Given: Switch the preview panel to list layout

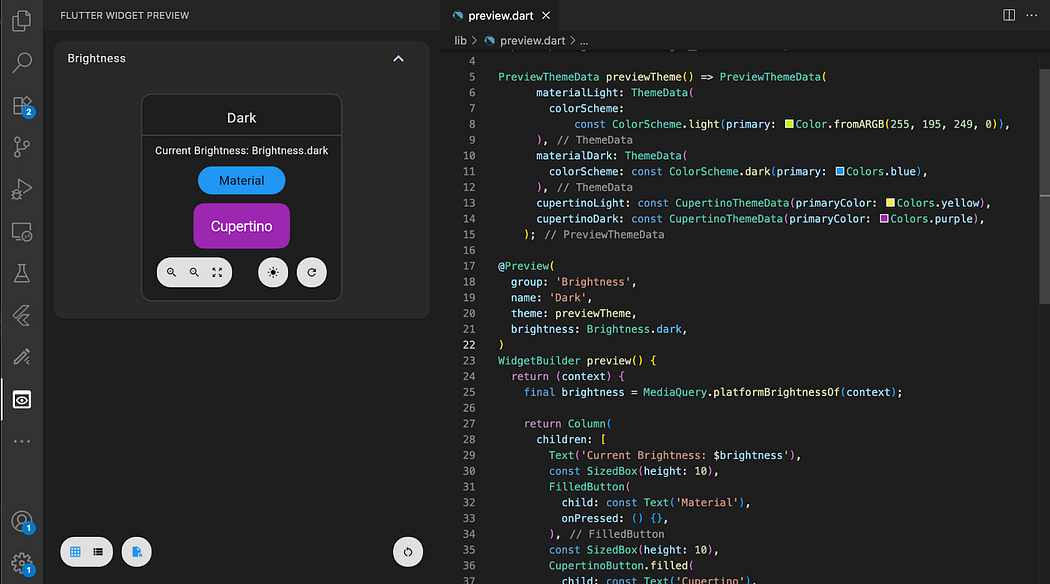Looking at the screenshot, I should (97, 551).
